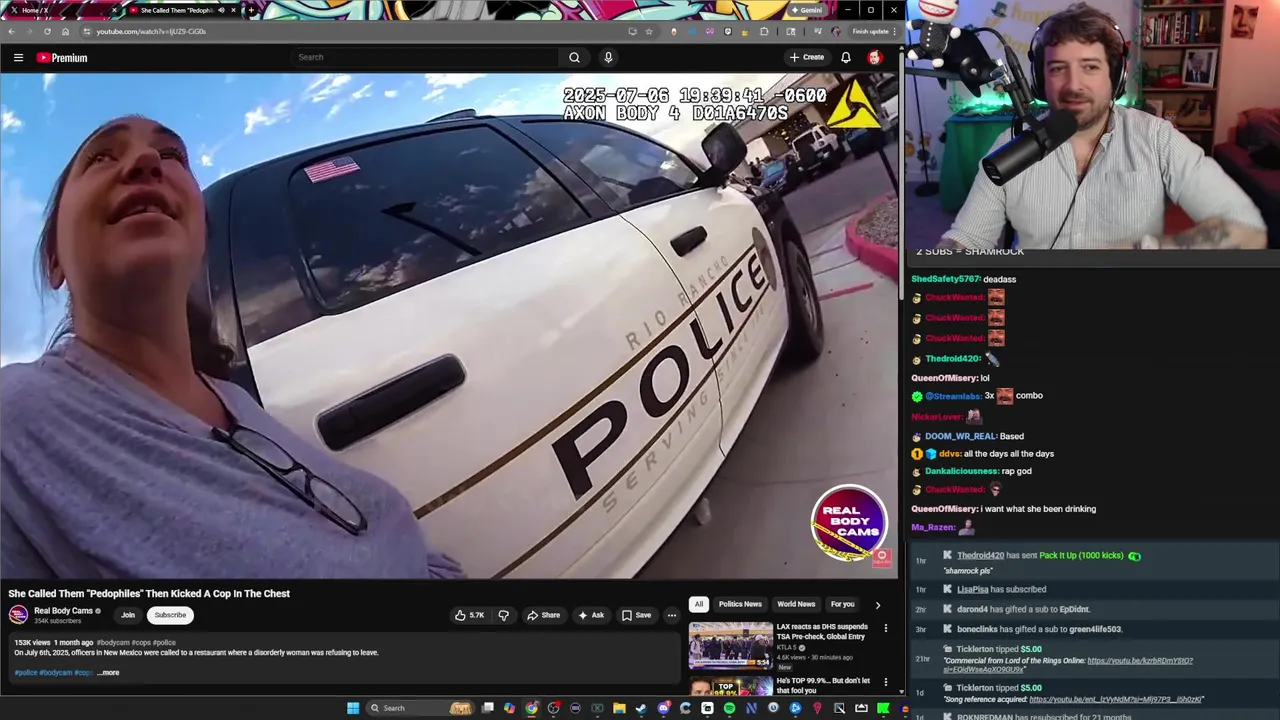Open the Real Body Cams channel name link
Image resolution: width=1280 pixels, height=720 pixels.
coord(63,611)
